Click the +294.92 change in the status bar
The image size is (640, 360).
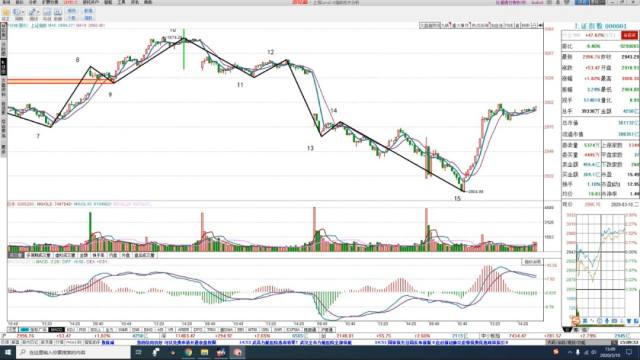click(x=223, y=336)
